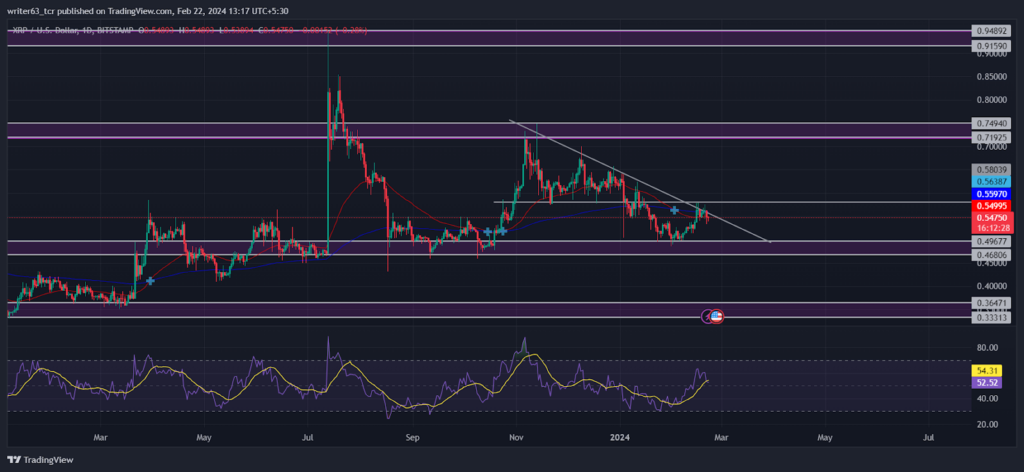Select the plus marker near April 2023 candles
The height and width of the screenshot is (472, 1024).
coord(150,281)
